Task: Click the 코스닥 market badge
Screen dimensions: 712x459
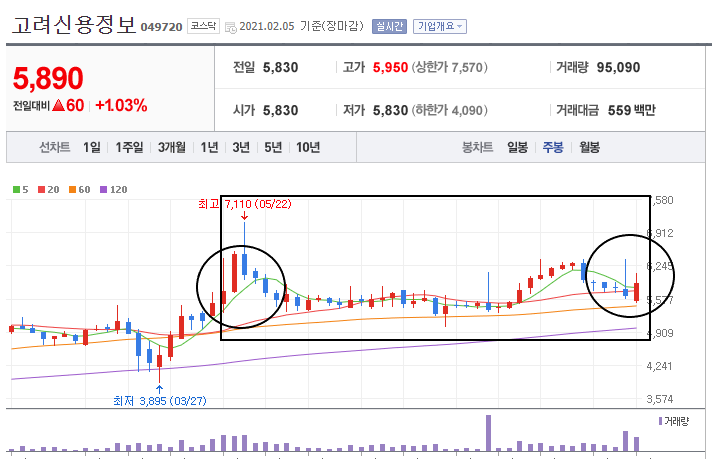Action: pyautogui.click(x=203, y=26)
